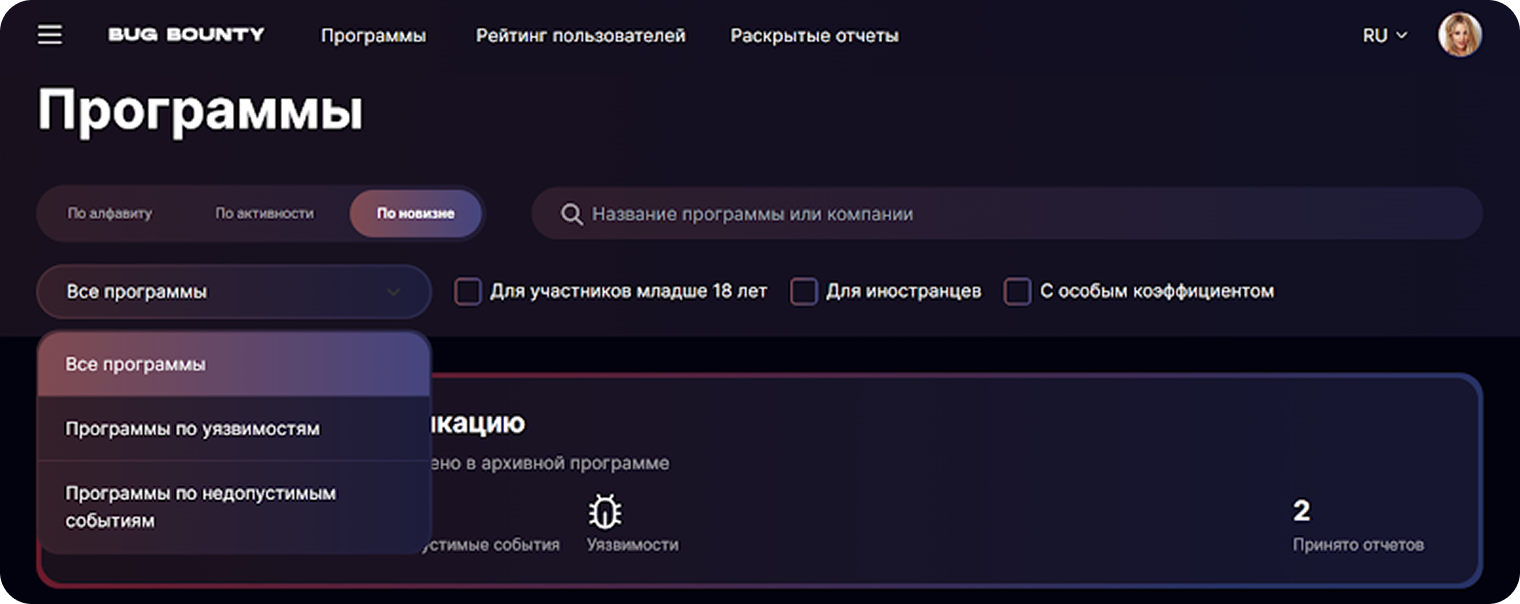This screenshot has width=1520, height=604.
Task: Open RU language selector
Action: tap(1375, 35)
